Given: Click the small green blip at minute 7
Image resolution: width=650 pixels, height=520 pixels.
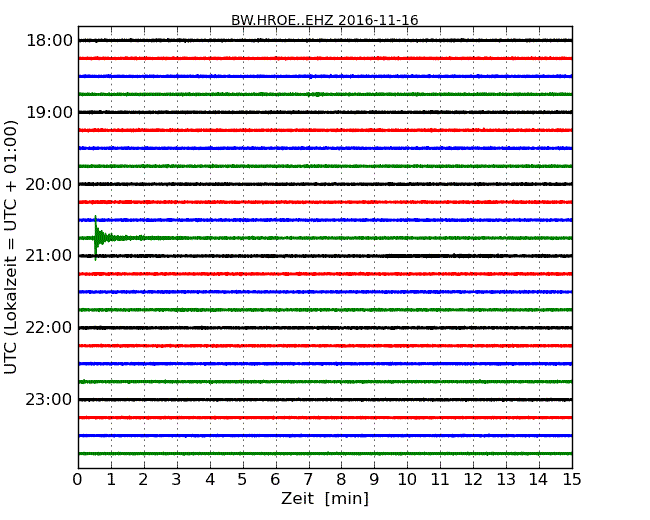Looking at the screenshot, I should pyautogui.click(x=316, y=95).
